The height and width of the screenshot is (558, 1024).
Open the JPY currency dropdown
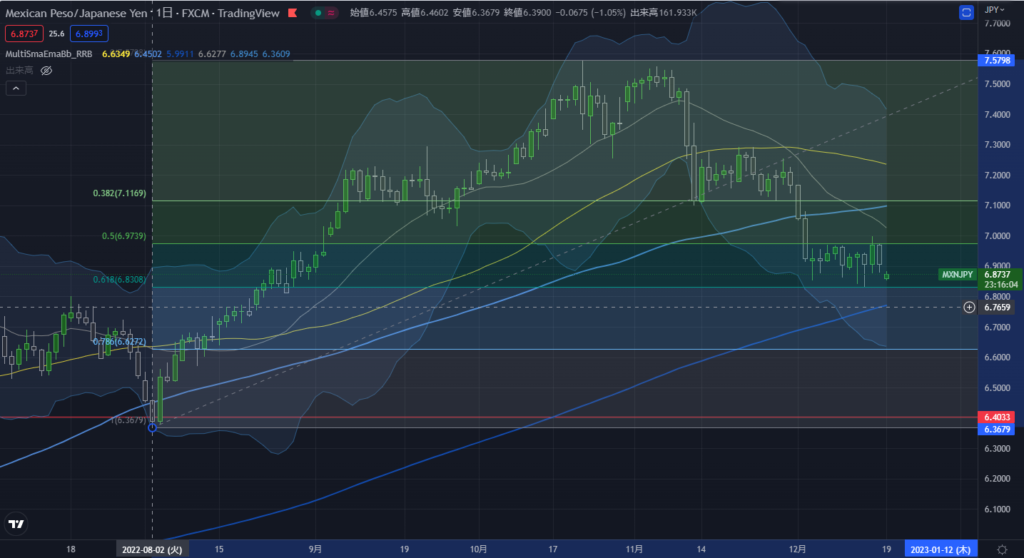997,9
